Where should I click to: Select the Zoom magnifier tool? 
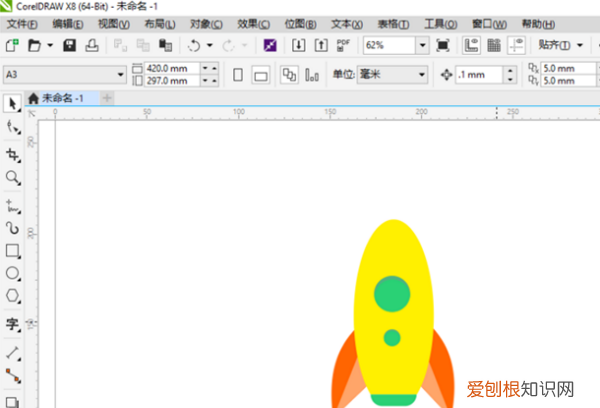pyautogui.click(x=12, y=178)
